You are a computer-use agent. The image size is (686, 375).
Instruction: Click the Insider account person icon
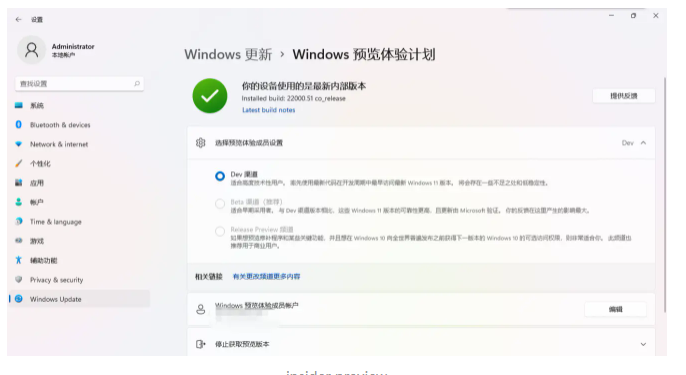pos(200,309)
